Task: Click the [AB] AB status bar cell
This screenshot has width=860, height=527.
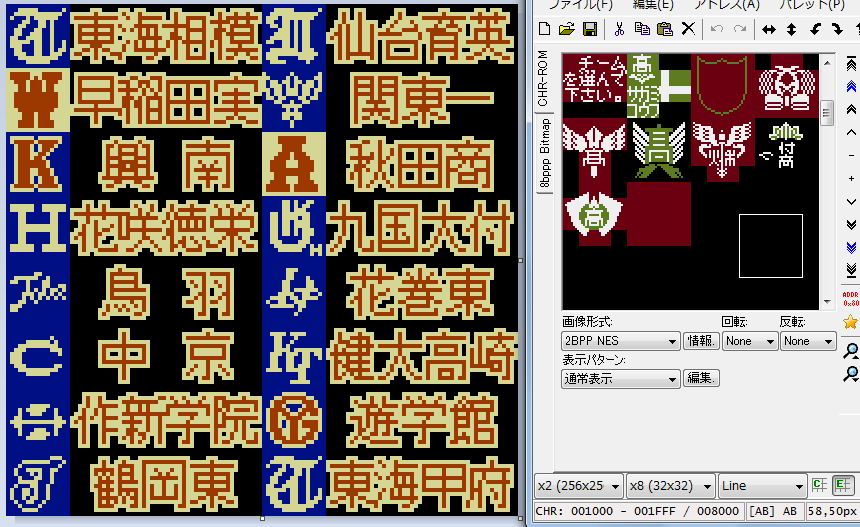Action: click(773, 511)
